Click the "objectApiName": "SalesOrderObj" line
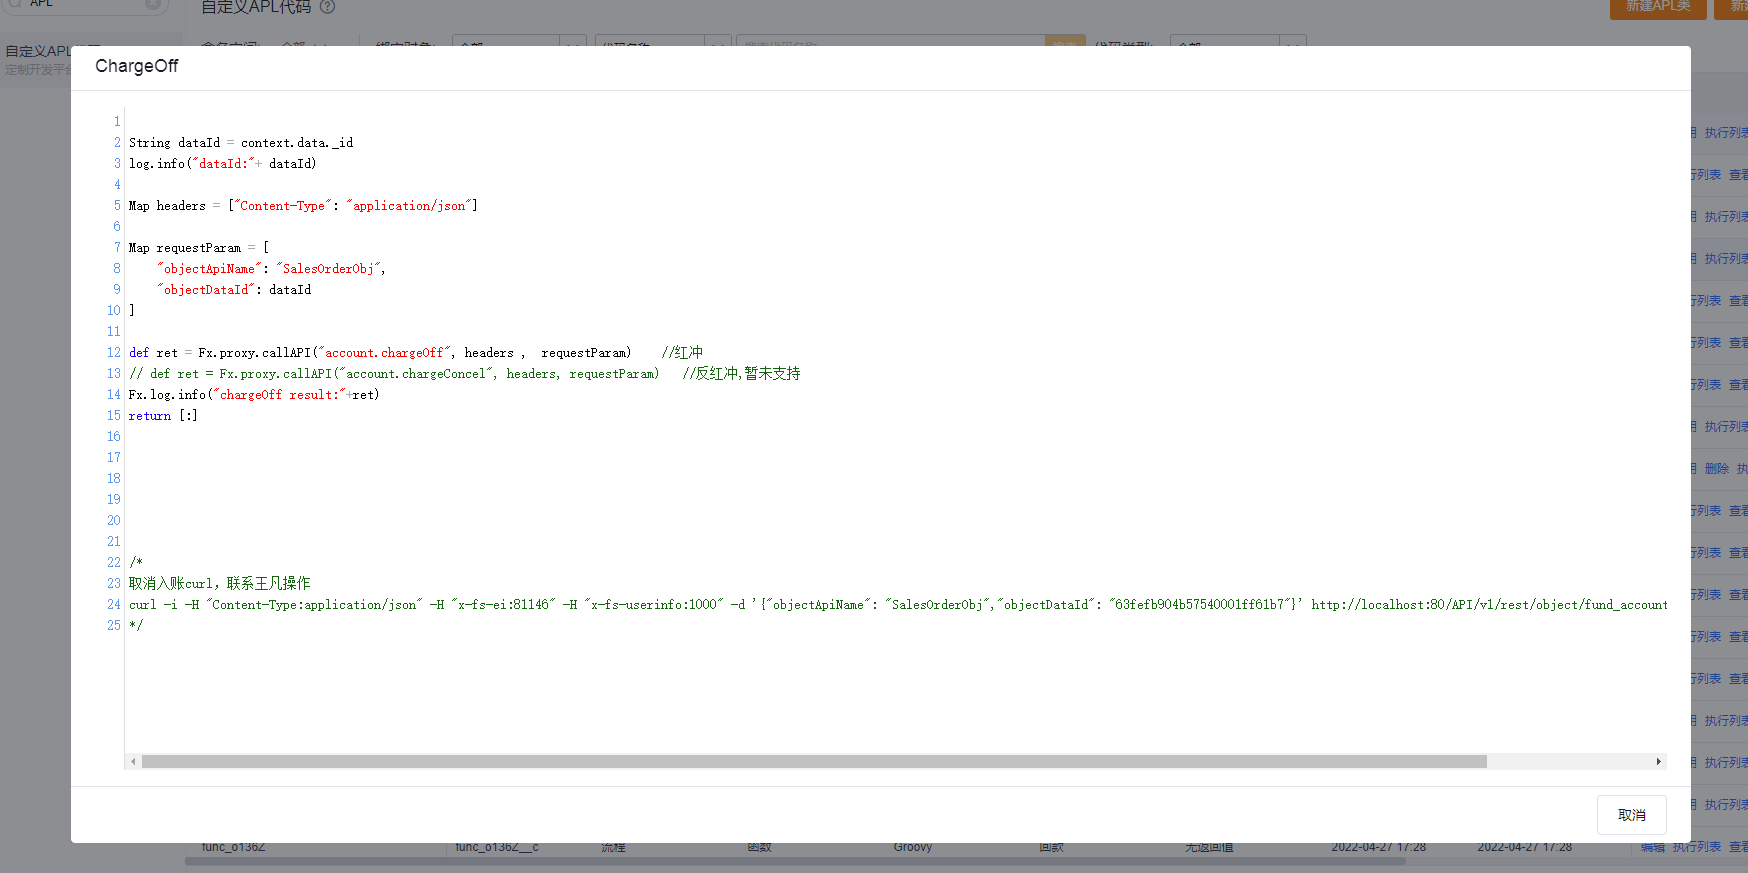1748x873 pixels. [271, 269]
